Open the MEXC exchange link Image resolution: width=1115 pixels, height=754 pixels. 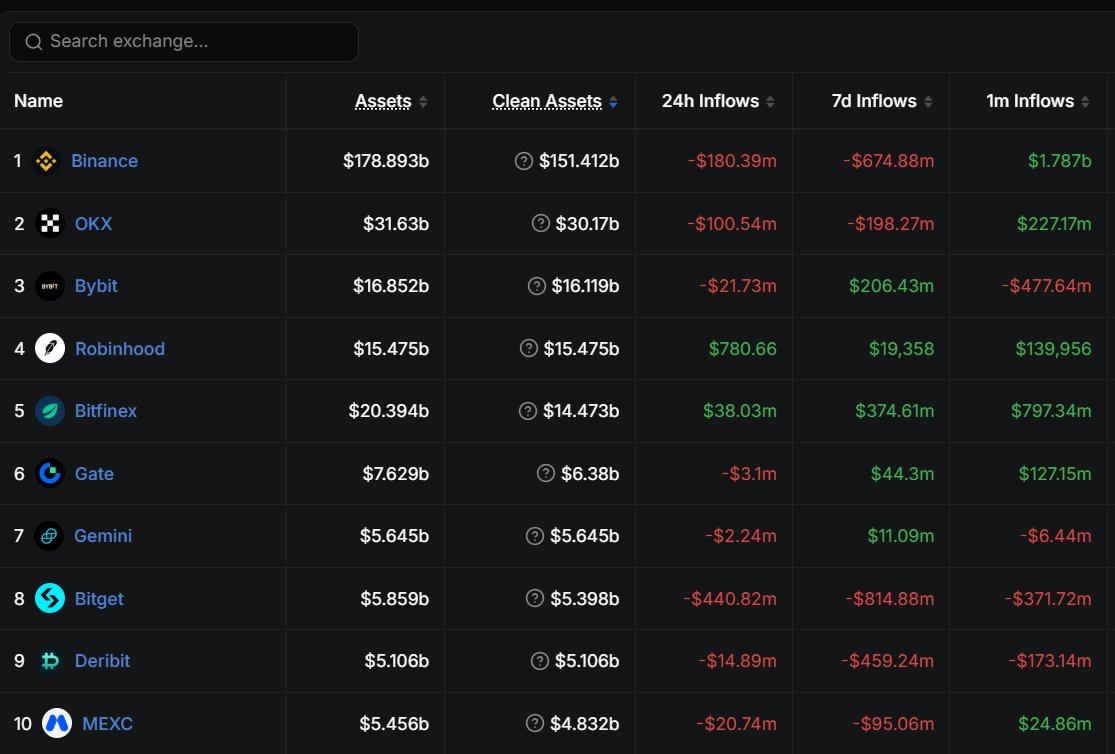(x=107, y=723)
